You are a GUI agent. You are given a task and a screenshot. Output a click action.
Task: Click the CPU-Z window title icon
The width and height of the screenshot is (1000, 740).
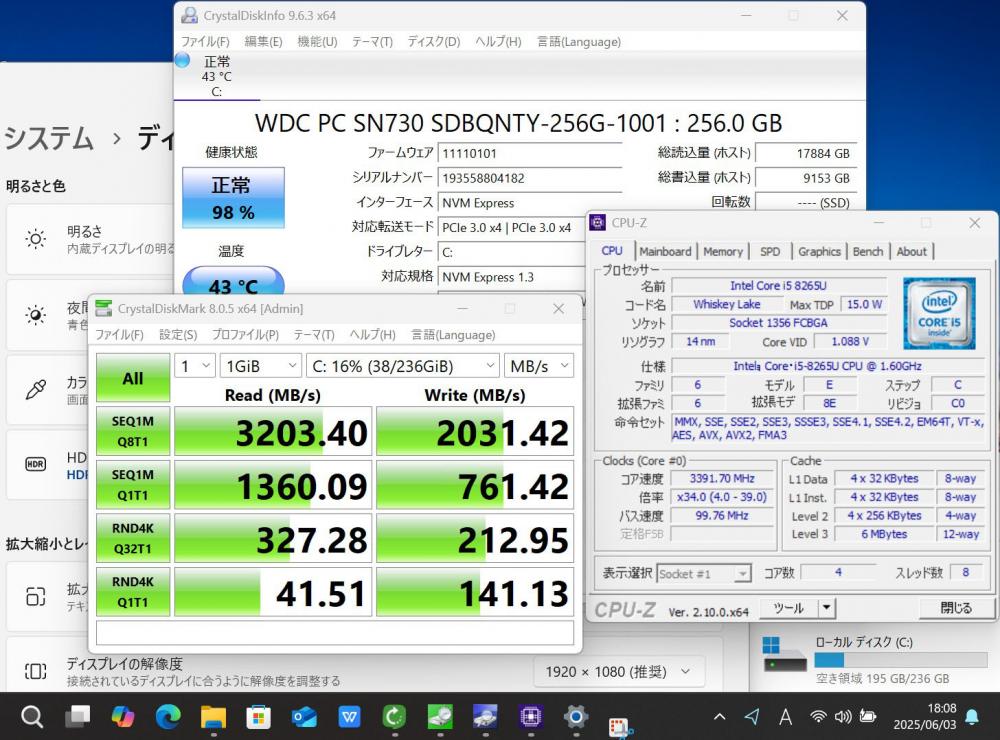(x=598, y=223)
